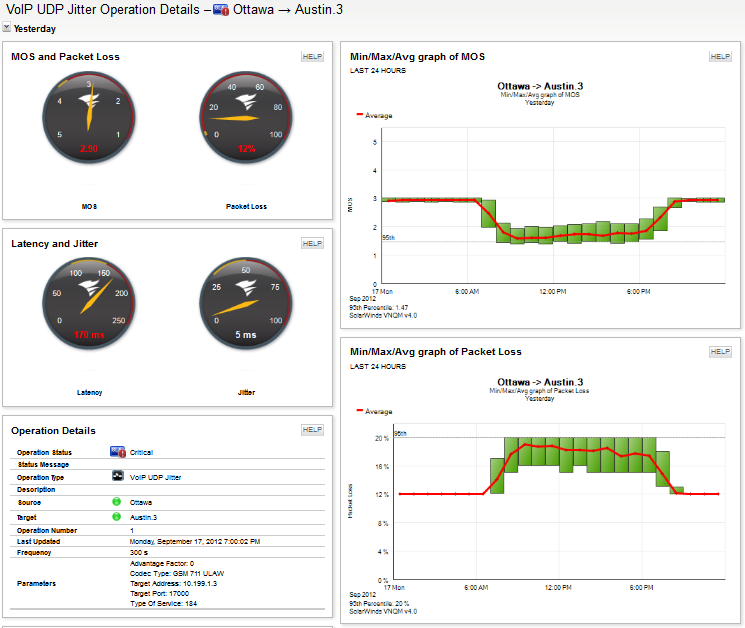This screenshot has height=628, width=745.
Task: Open HELP for MOS and Packet Loss panel
Action: 312,57
